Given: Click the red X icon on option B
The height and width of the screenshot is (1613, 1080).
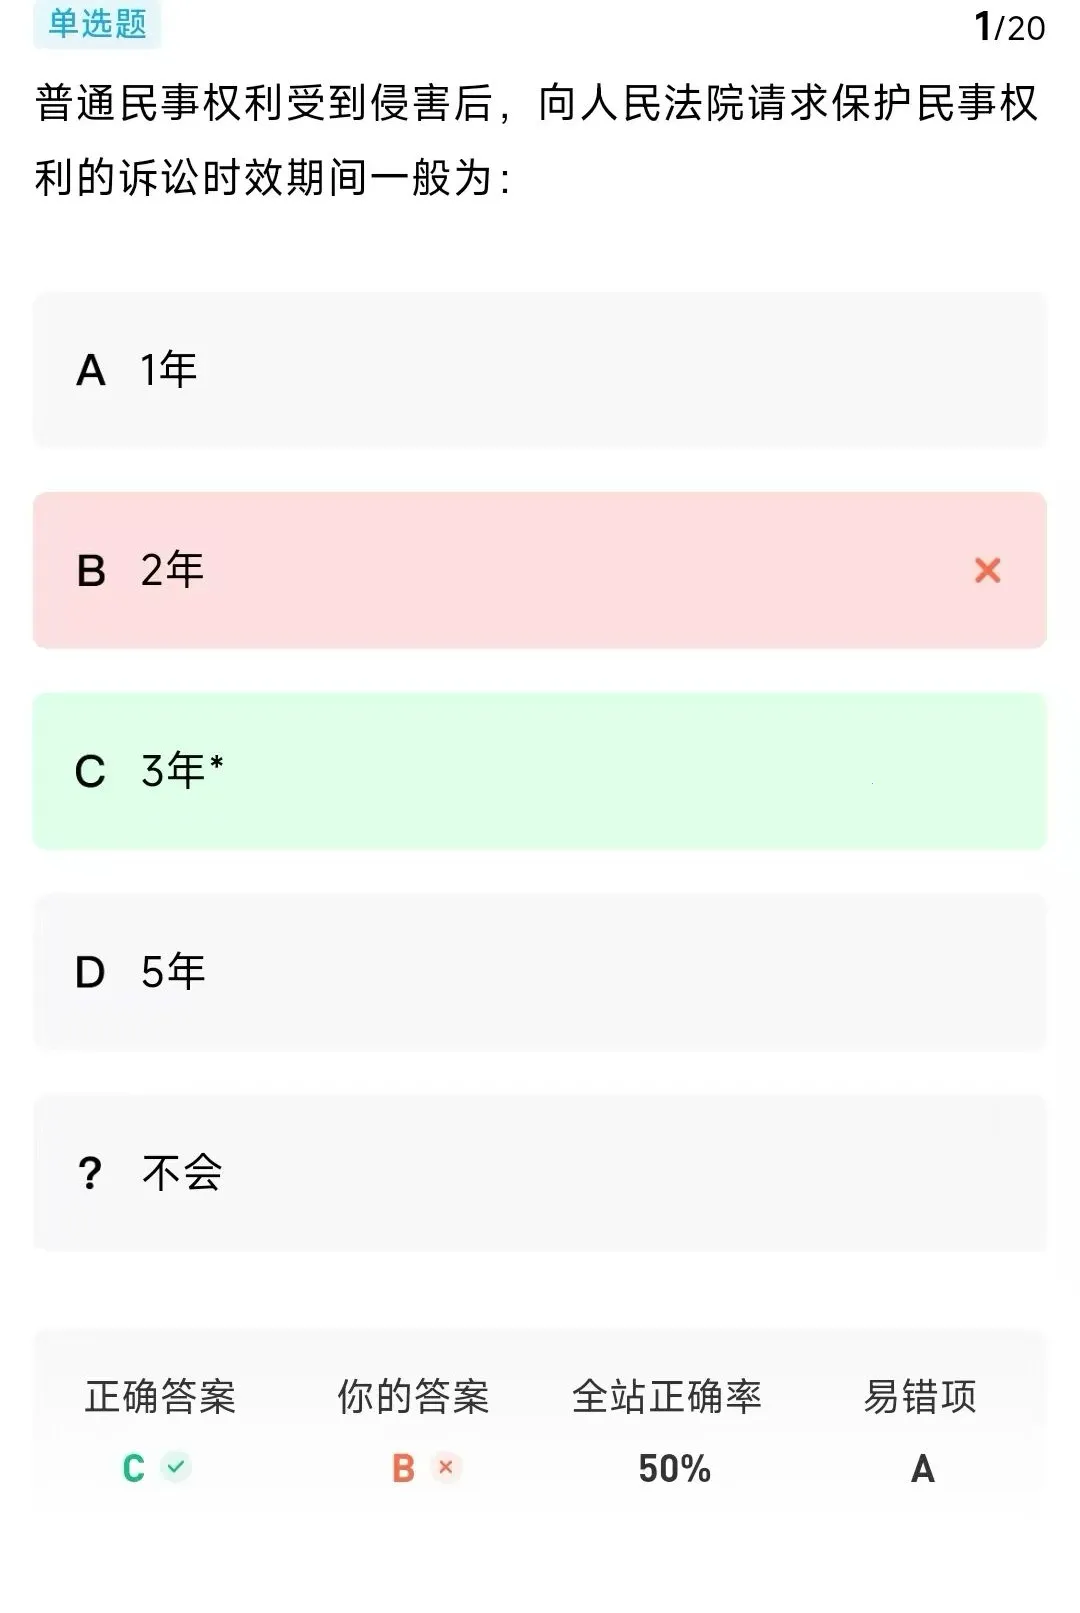Looking at the screenshot, I should coord(987,570).
